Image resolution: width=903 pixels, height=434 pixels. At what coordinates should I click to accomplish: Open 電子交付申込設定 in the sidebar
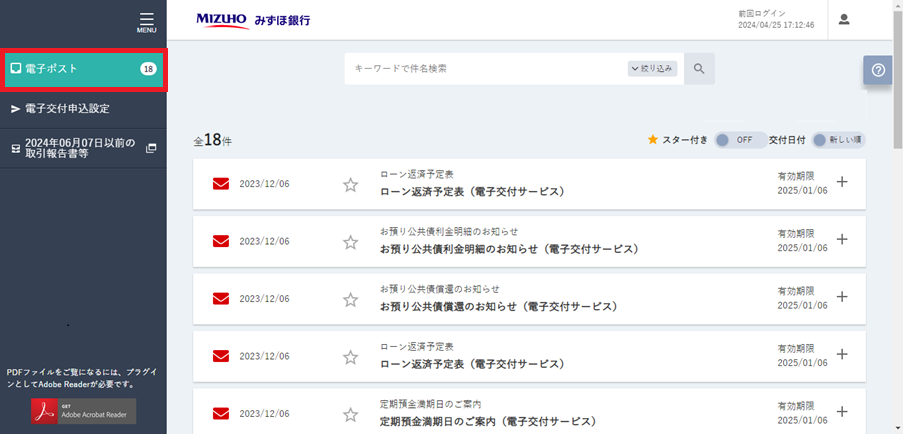click(84, 109)
